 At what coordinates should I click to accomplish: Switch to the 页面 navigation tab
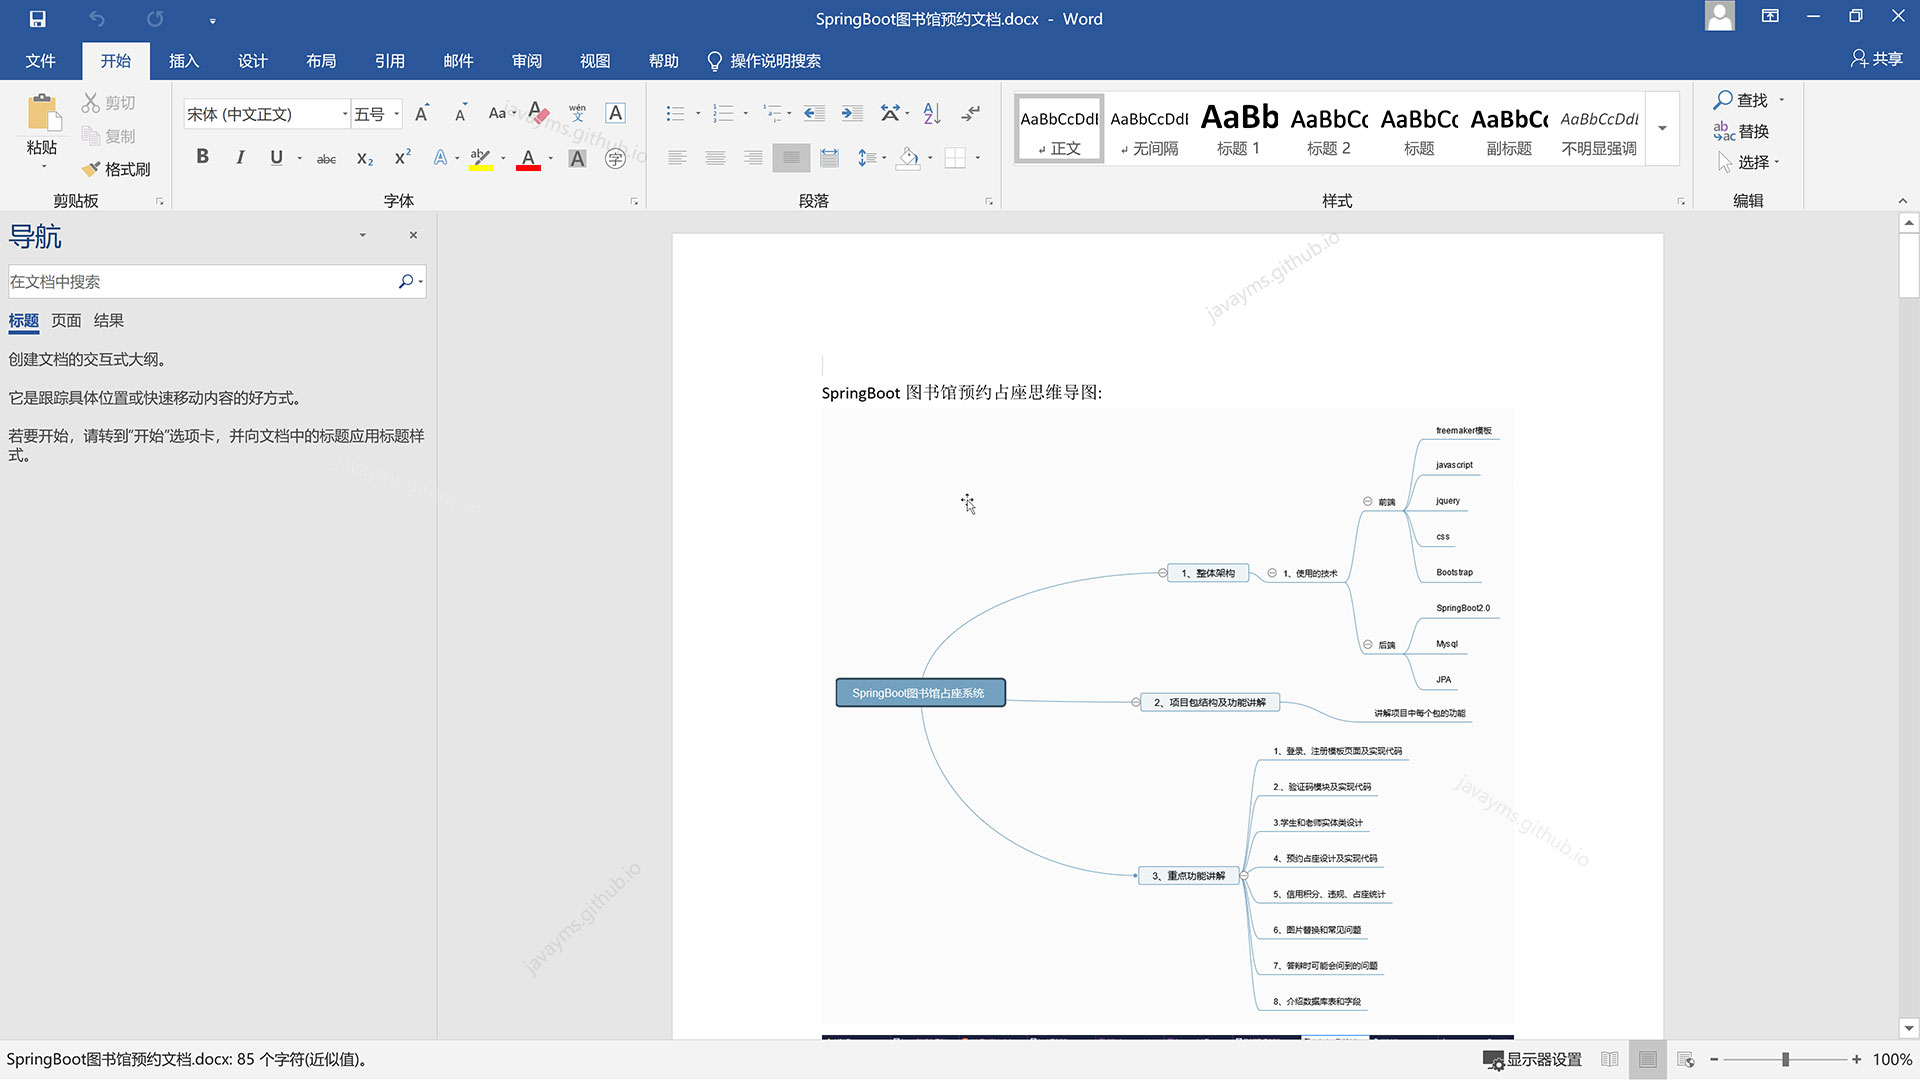pos(66,321)
